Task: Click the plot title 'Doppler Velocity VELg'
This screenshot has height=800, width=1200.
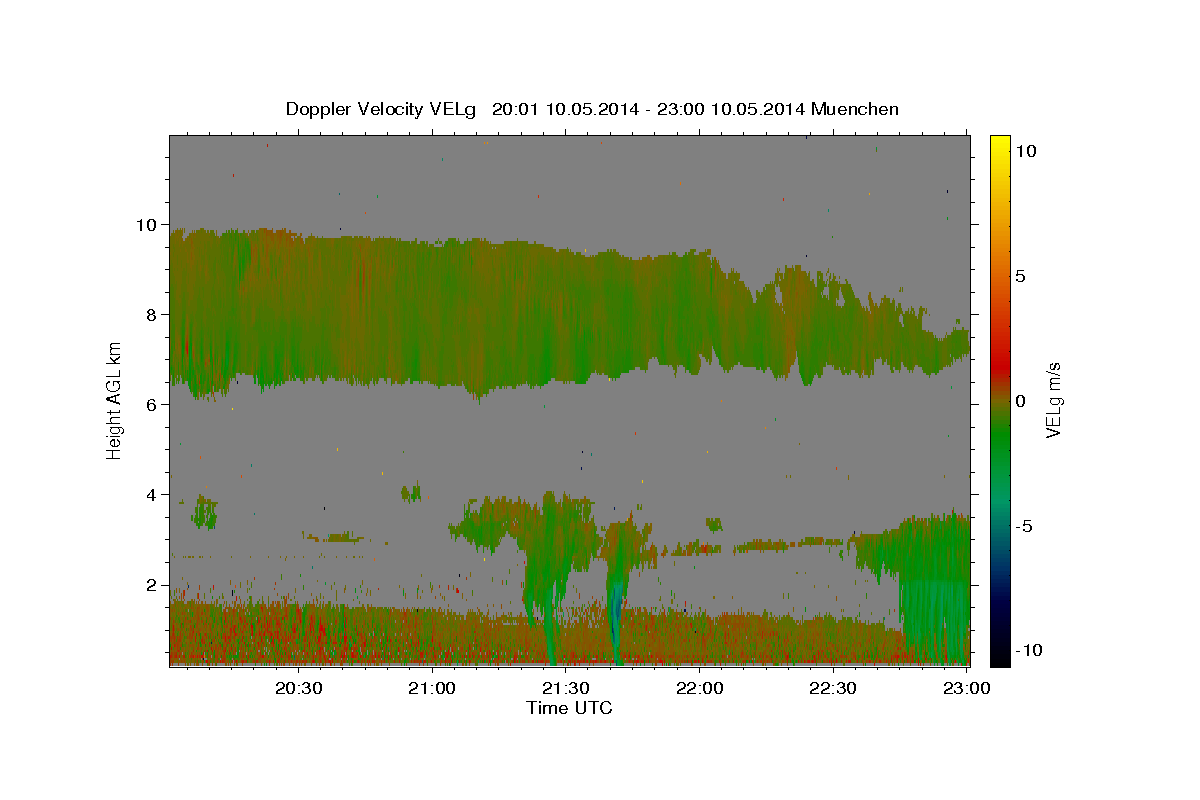Action: pyautogui.click(x=382, y=109)
